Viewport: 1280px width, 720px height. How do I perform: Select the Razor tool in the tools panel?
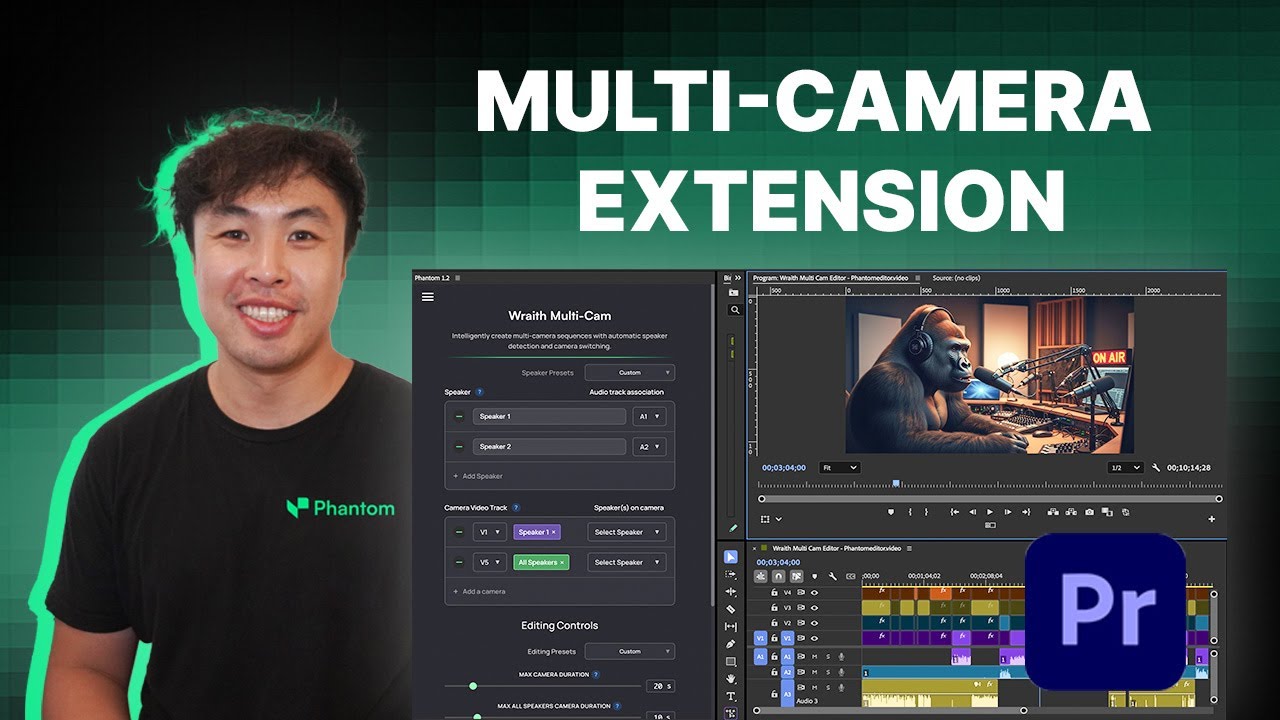coord(731,609)
